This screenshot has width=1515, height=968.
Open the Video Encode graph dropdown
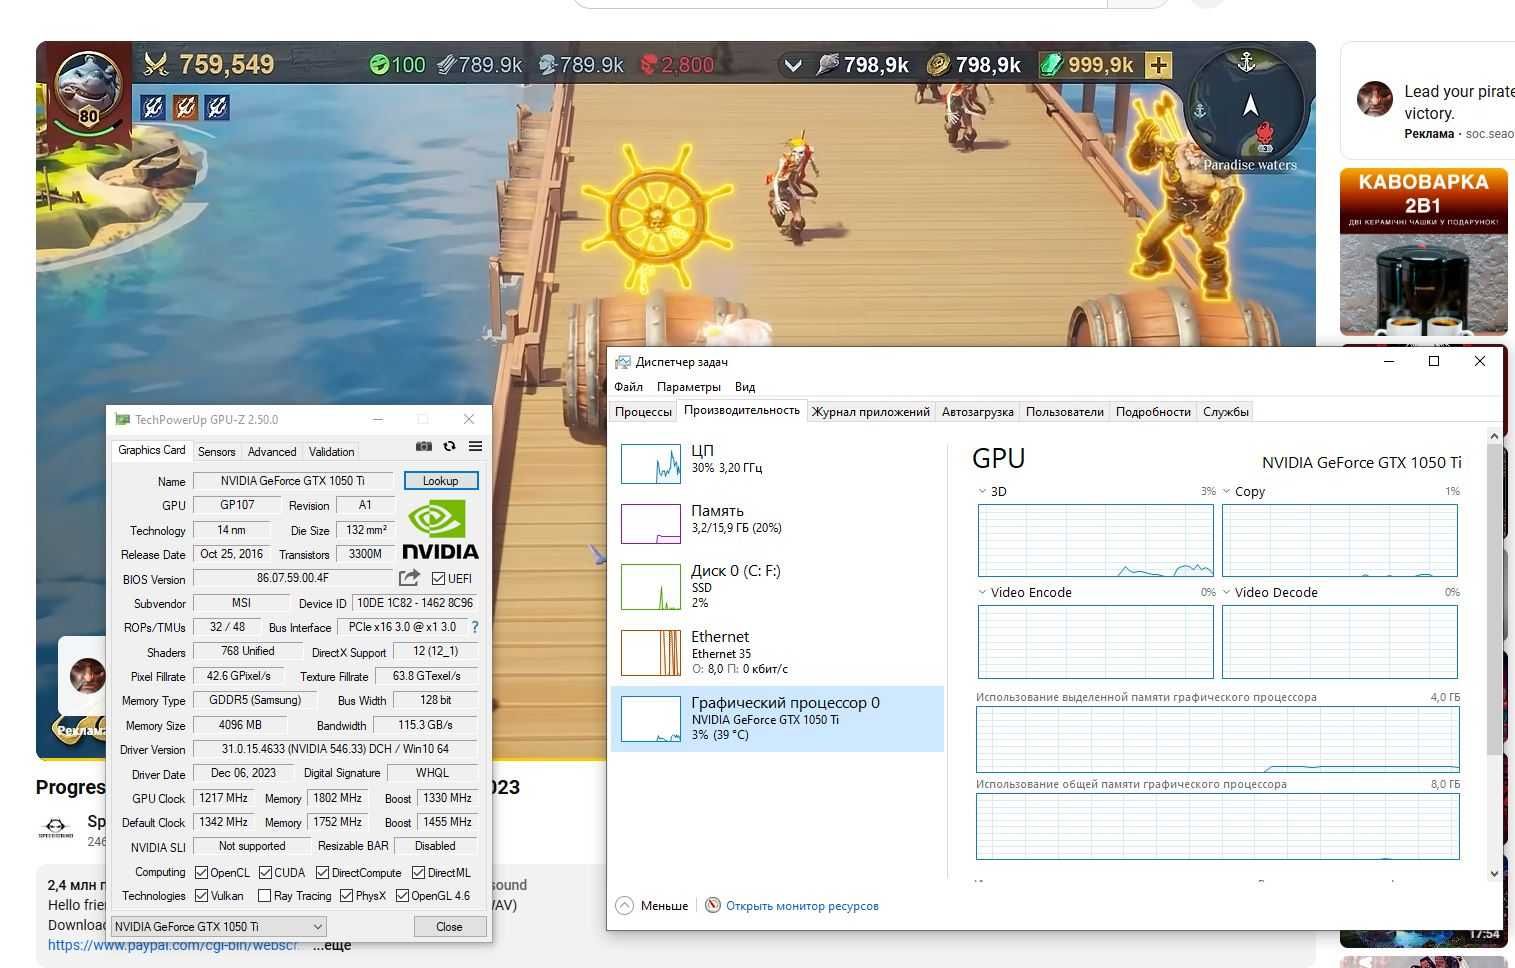[x=982, y=592]
